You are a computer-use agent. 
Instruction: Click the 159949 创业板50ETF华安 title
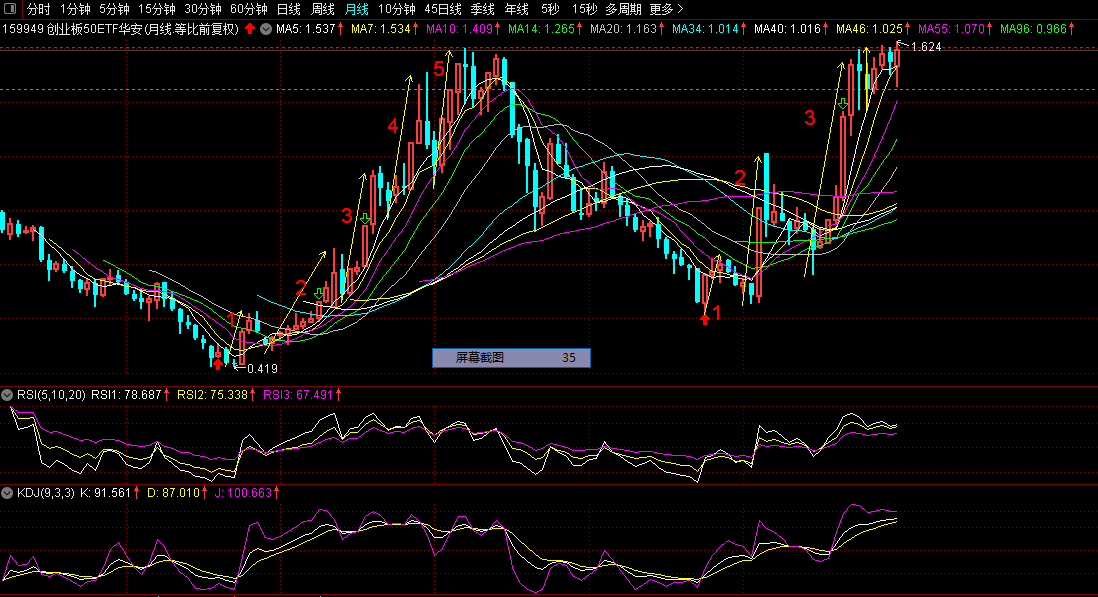(120, 29)
